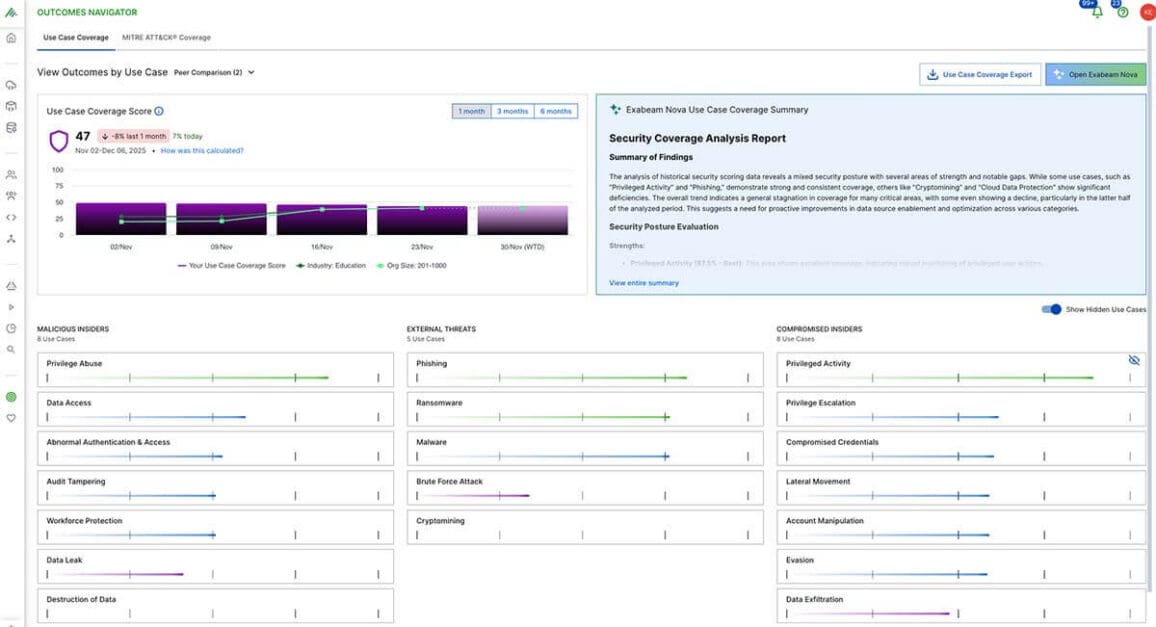
Task: Open the help question mark icon
Action: click(1123, 12)
